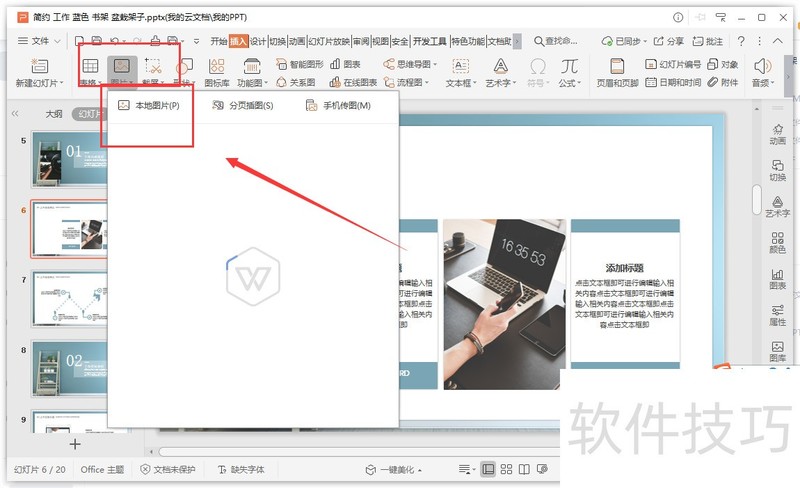The image size is (800, 488).
Task: Open Animation (动画) in right sidebar
Action: (x=778, y=134)
